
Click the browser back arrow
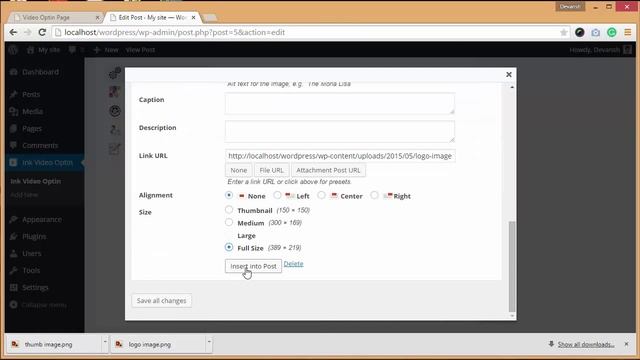tap(13, 32)
